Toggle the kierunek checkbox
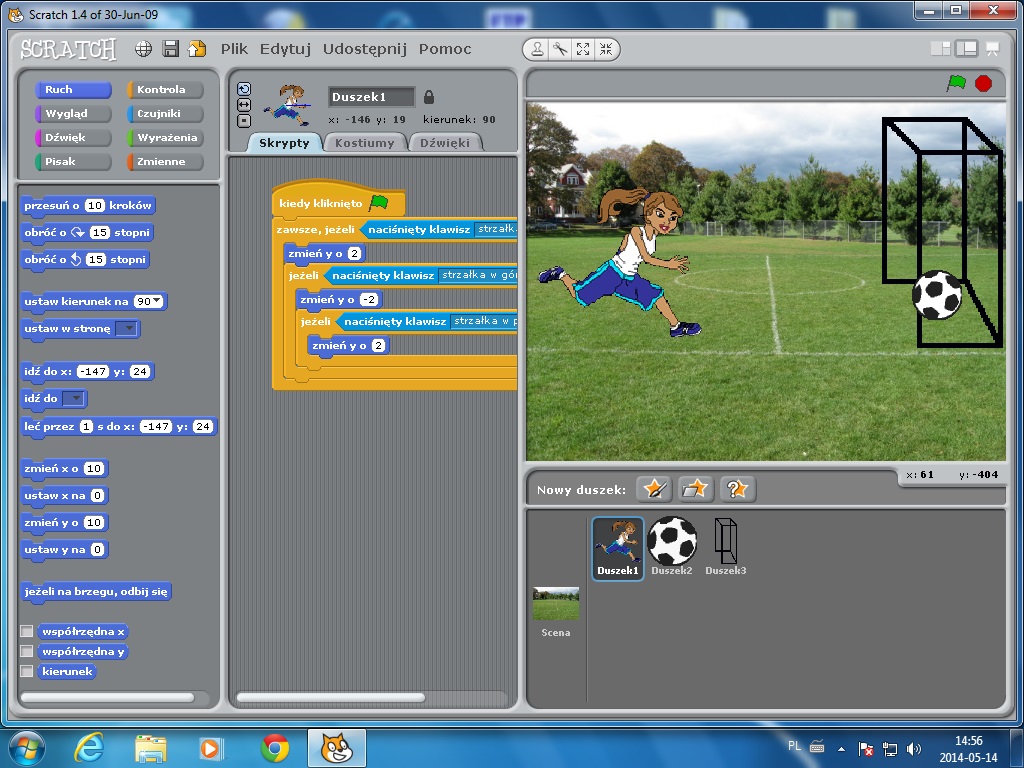This screenshot has height=768, width=1024. click(27, 672)
